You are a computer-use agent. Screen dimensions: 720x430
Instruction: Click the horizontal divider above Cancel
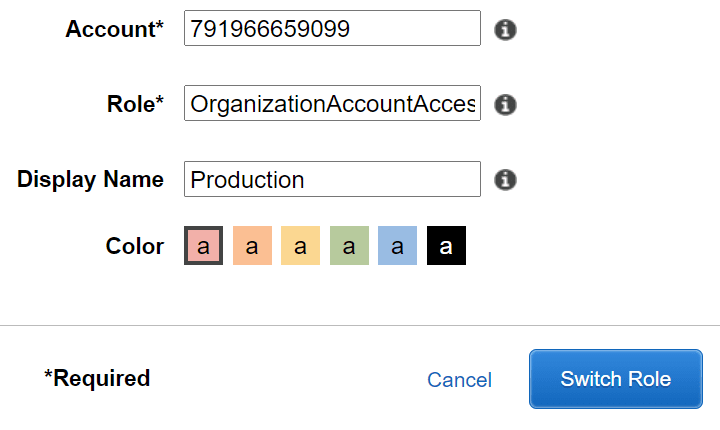360,325
